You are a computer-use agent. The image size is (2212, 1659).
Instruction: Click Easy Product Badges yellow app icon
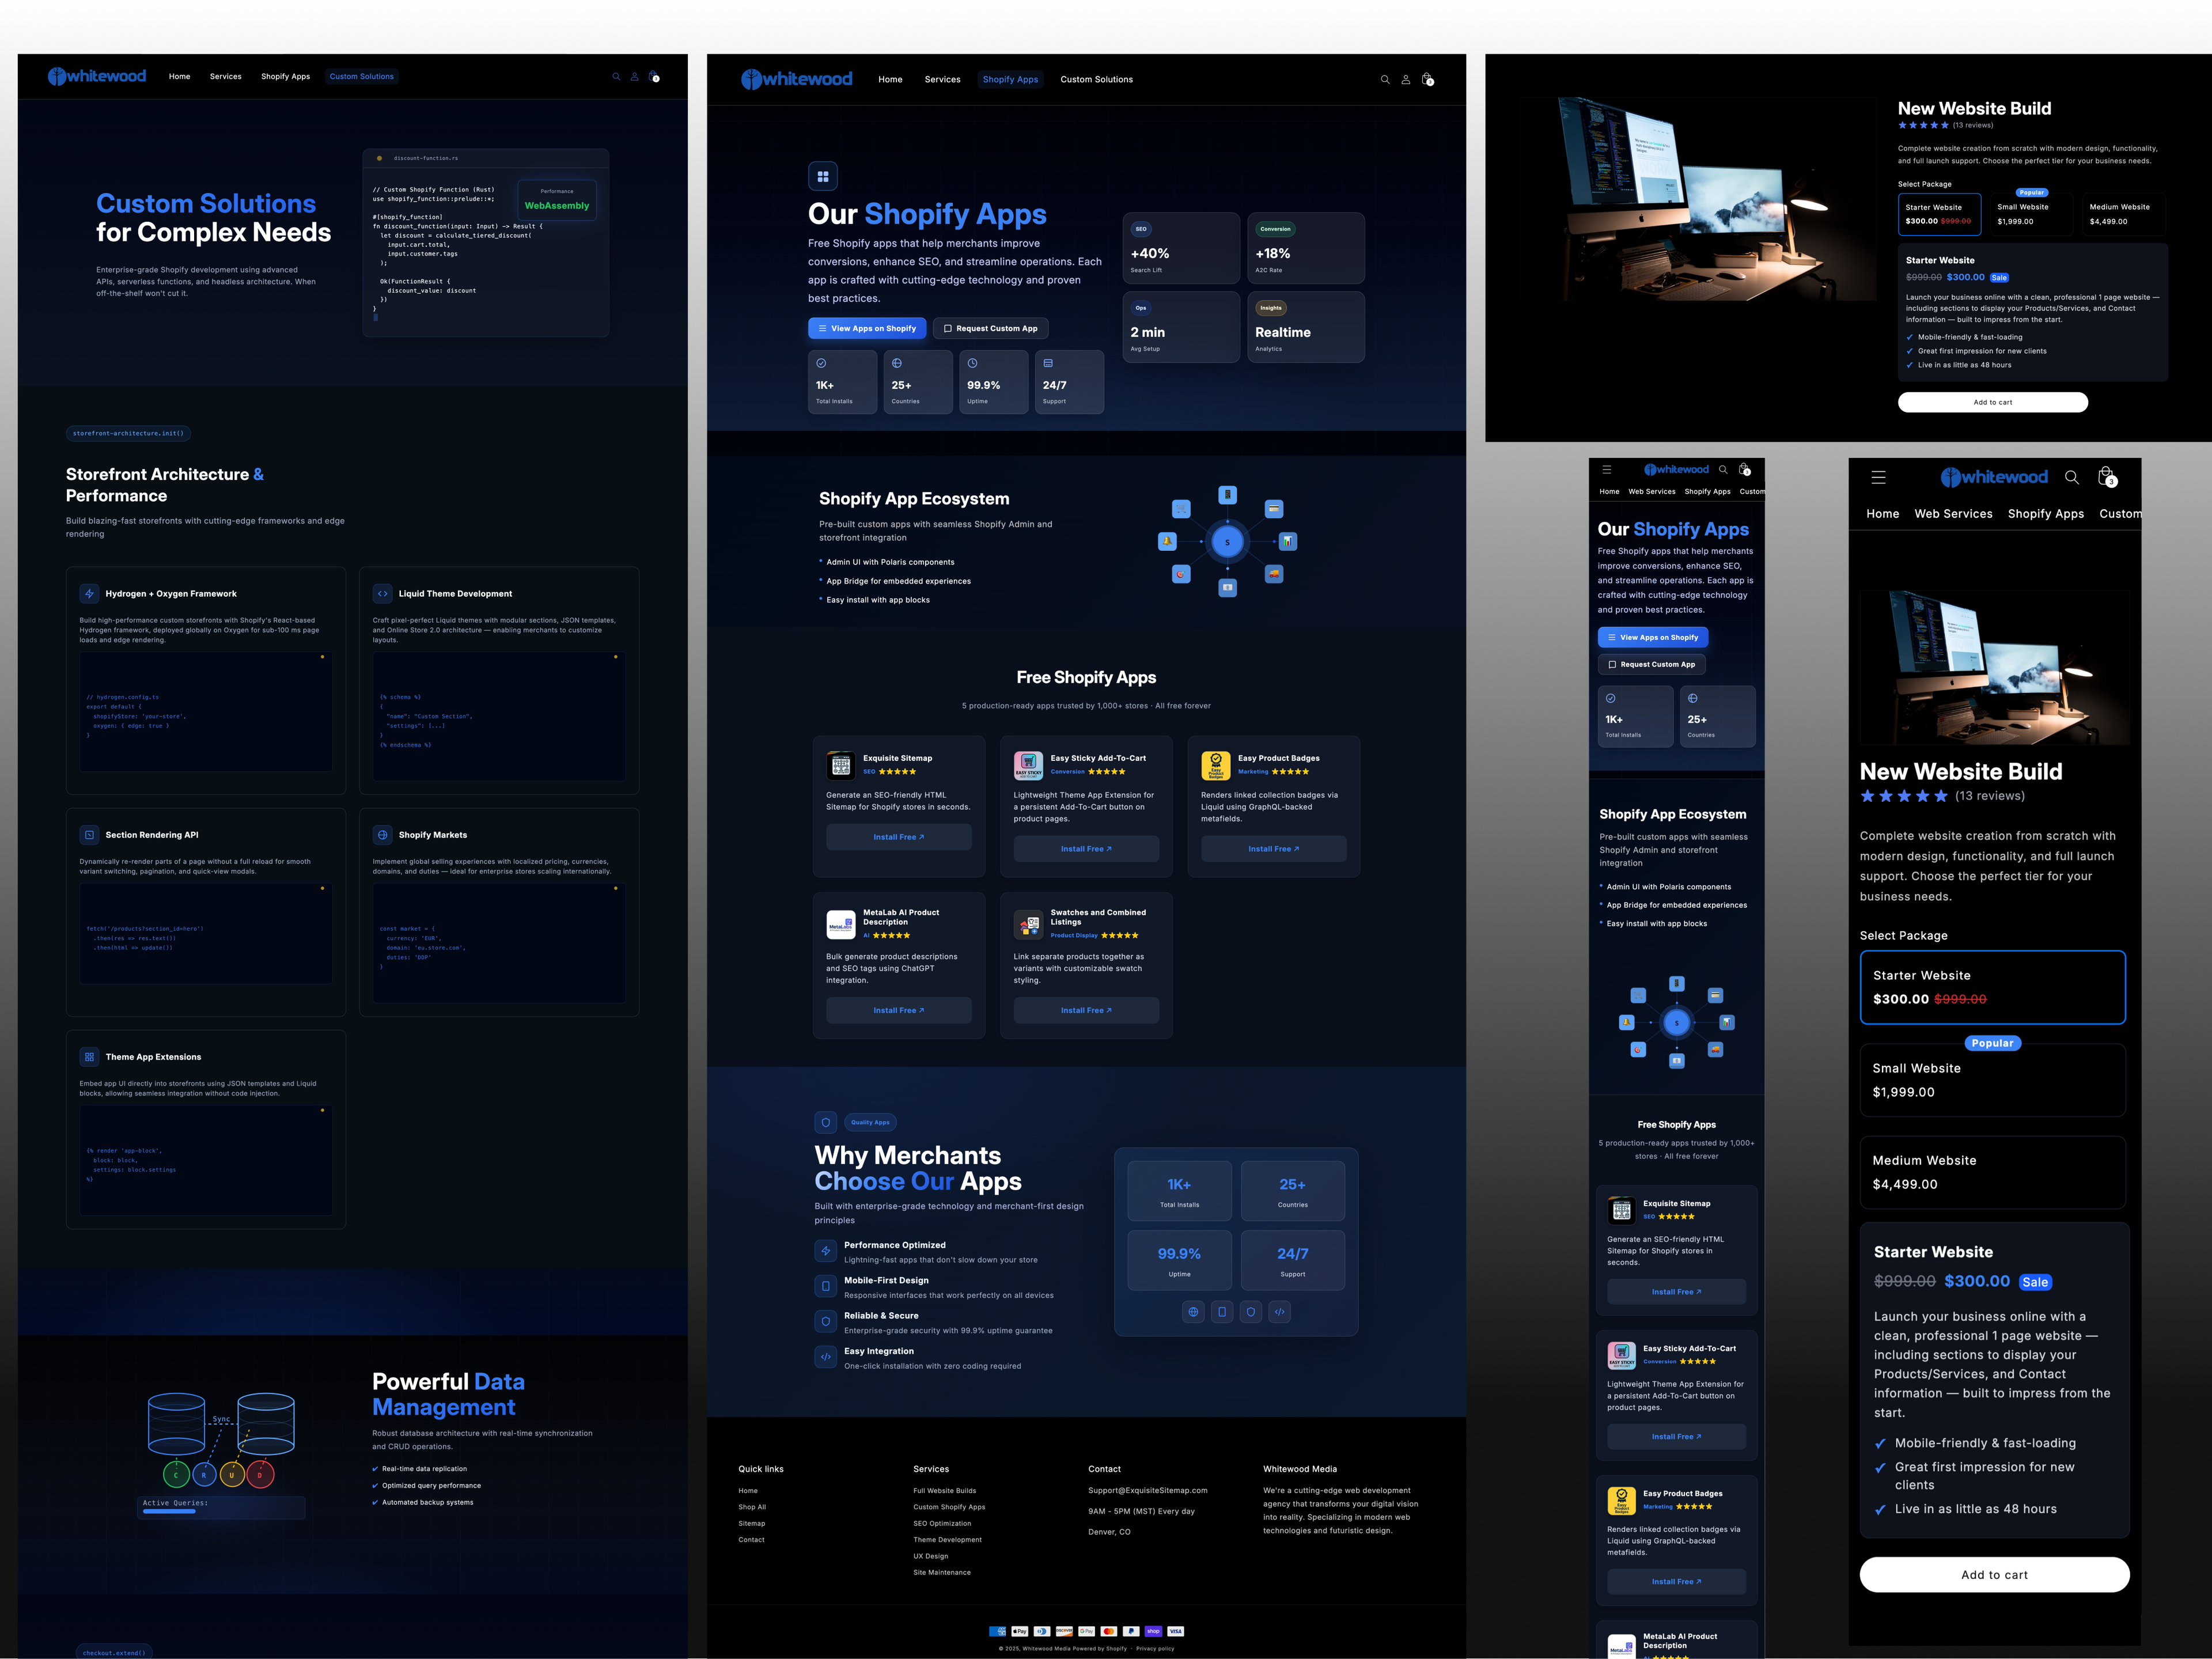pyautogui.click(x=1215, y=765)
